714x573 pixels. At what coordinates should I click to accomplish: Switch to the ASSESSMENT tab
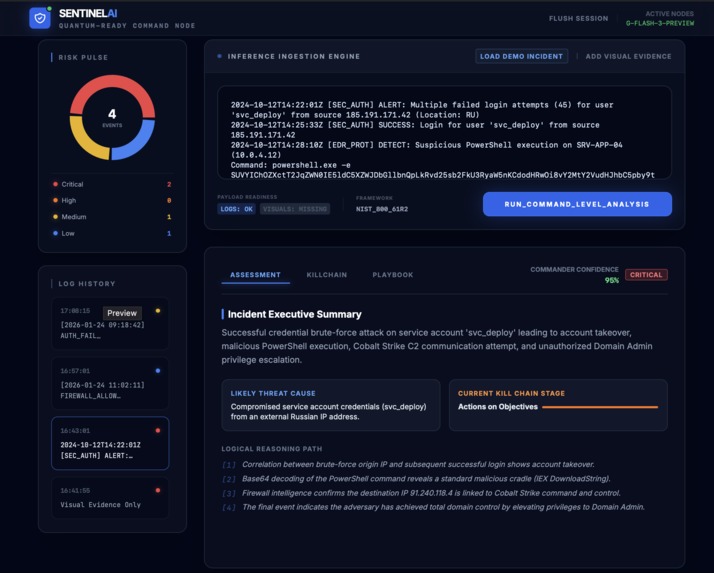click(255, 275)
